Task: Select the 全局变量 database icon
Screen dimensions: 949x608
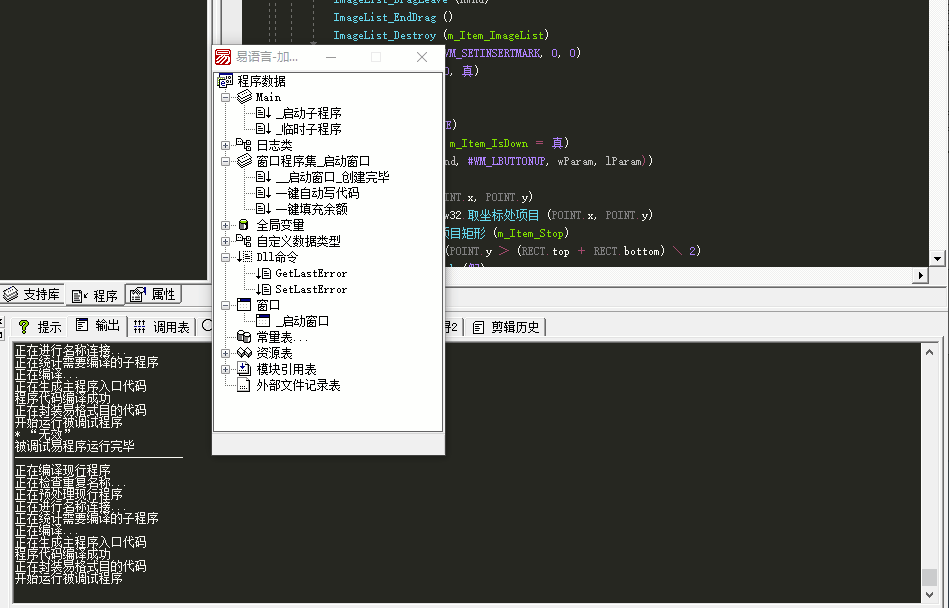Action: [x=244, y=225]
